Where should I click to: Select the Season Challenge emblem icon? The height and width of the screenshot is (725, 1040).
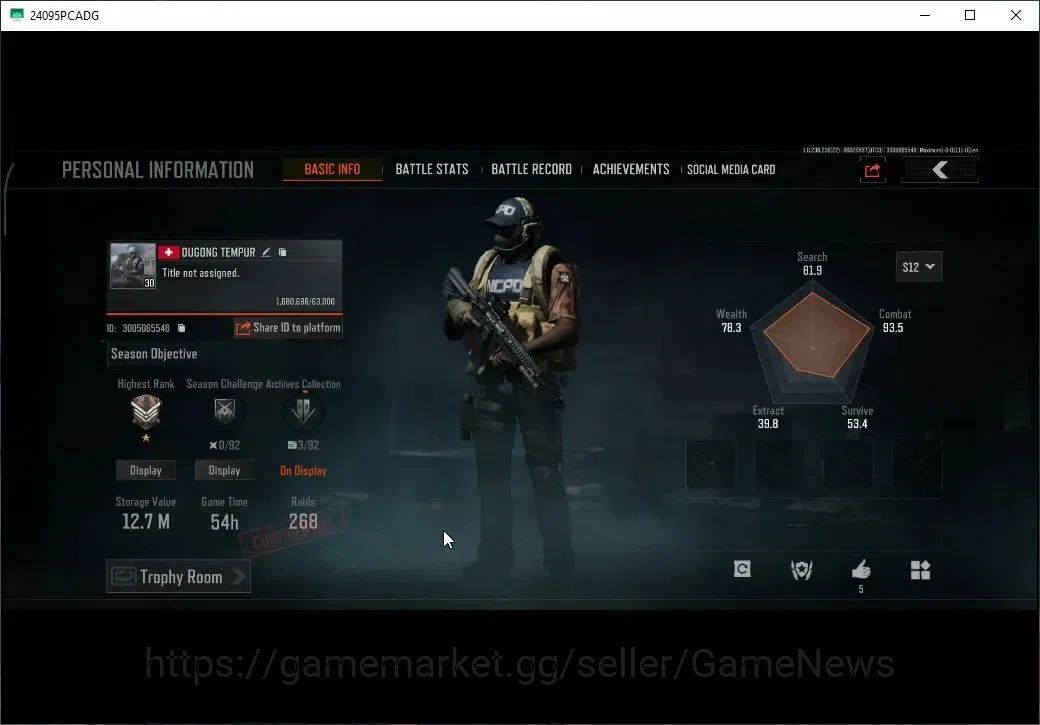(x=225, y=411)
